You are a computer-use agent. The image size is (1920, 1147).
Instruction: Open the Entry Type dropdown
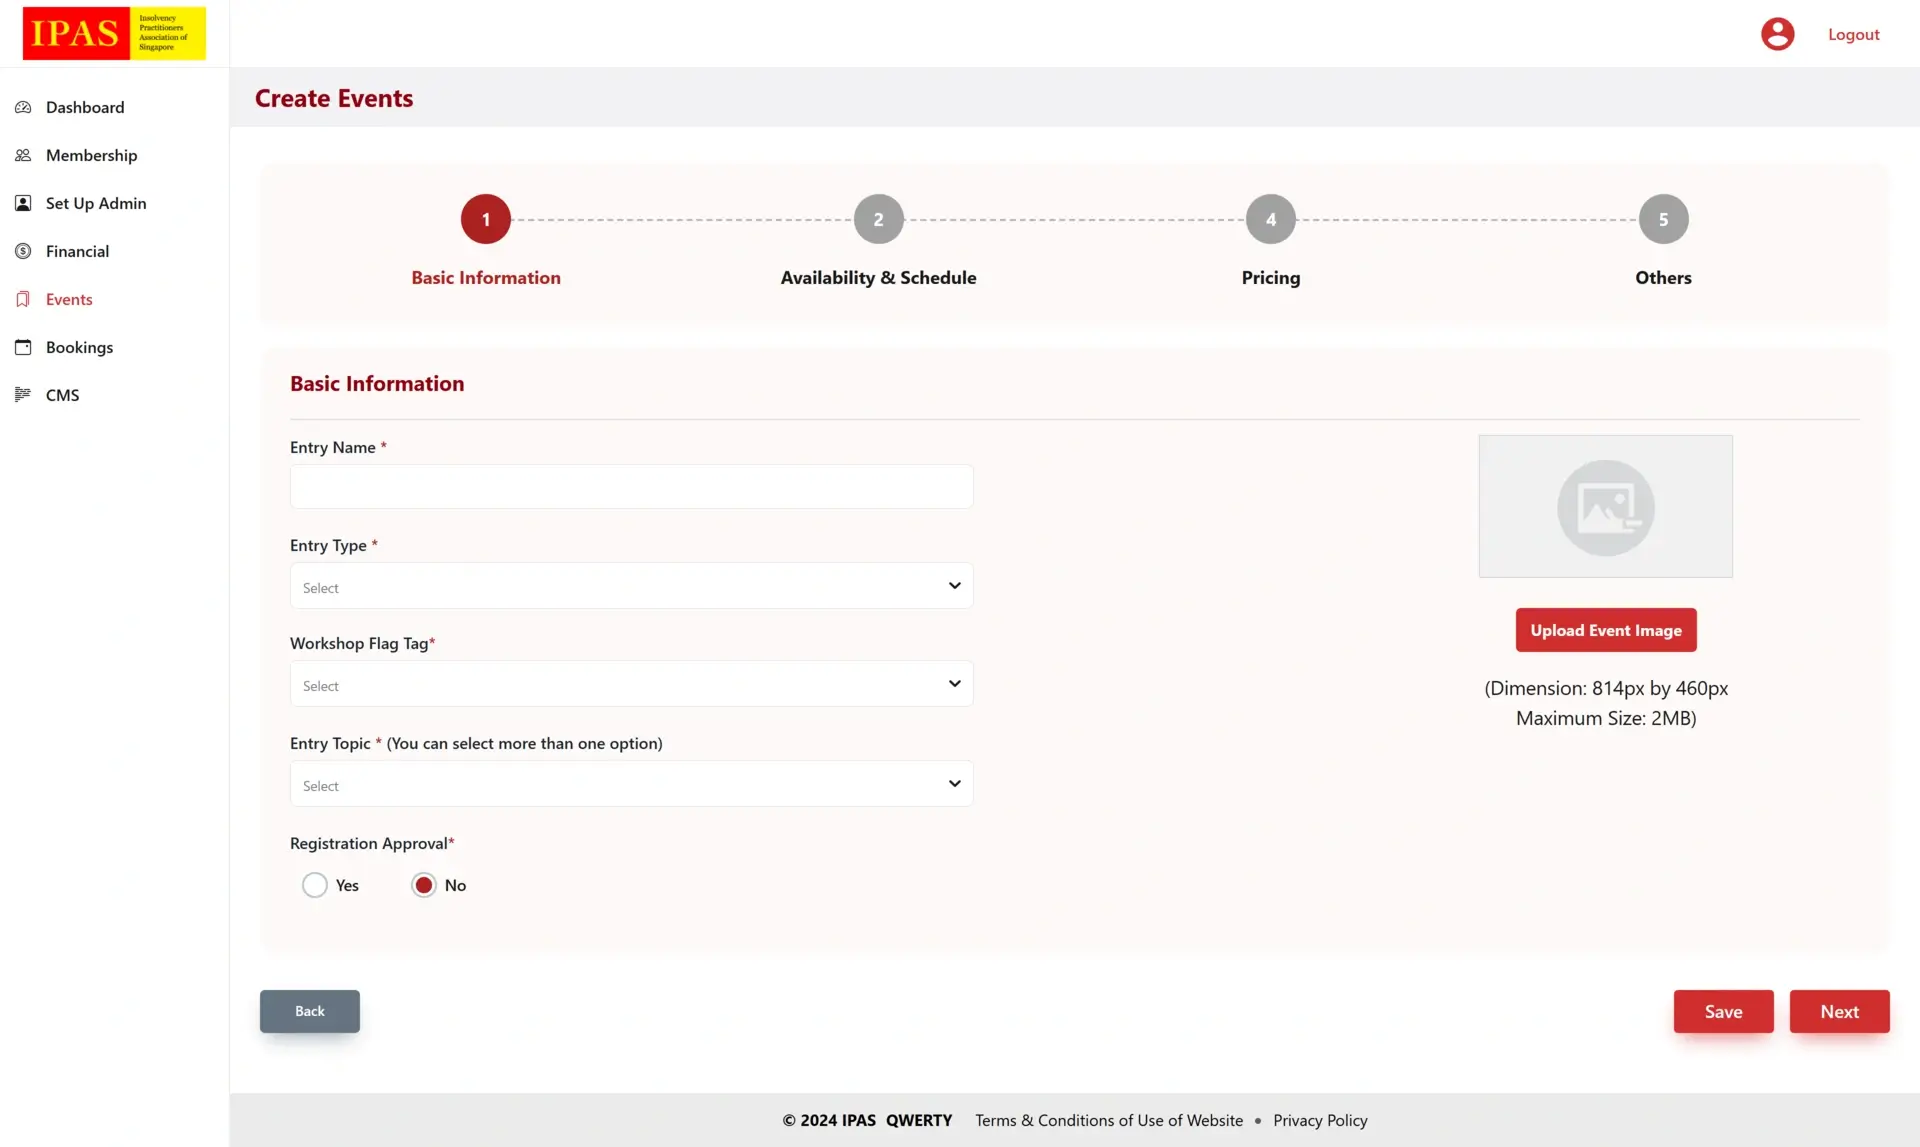(631, 586)
